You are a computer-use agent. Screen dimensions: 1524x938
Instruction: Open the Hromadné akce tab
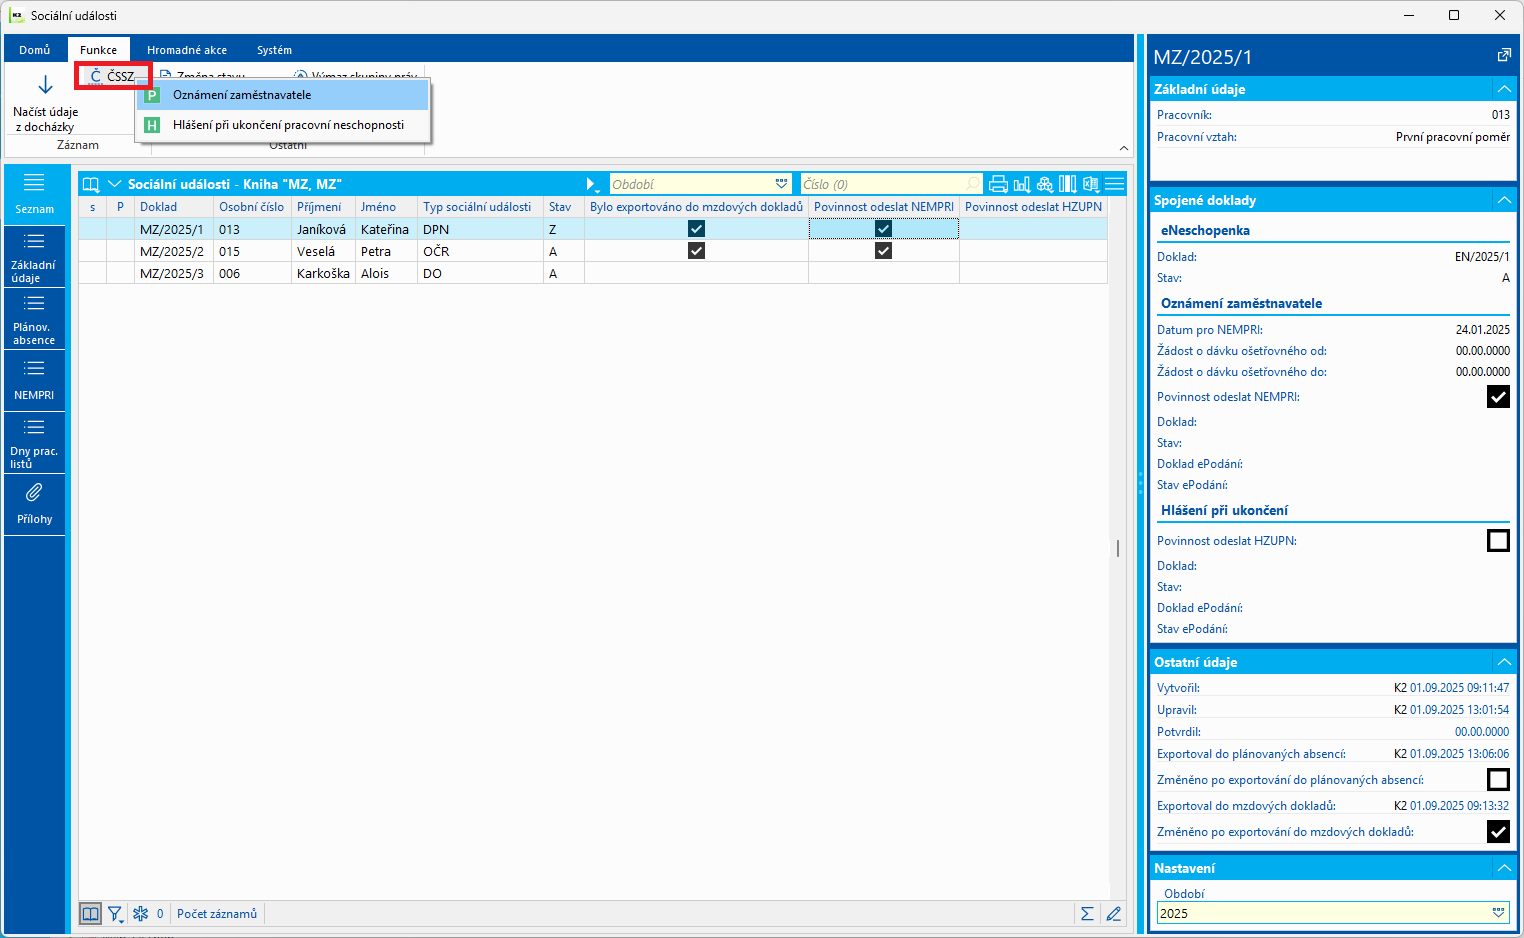click(x=187, y=50)
